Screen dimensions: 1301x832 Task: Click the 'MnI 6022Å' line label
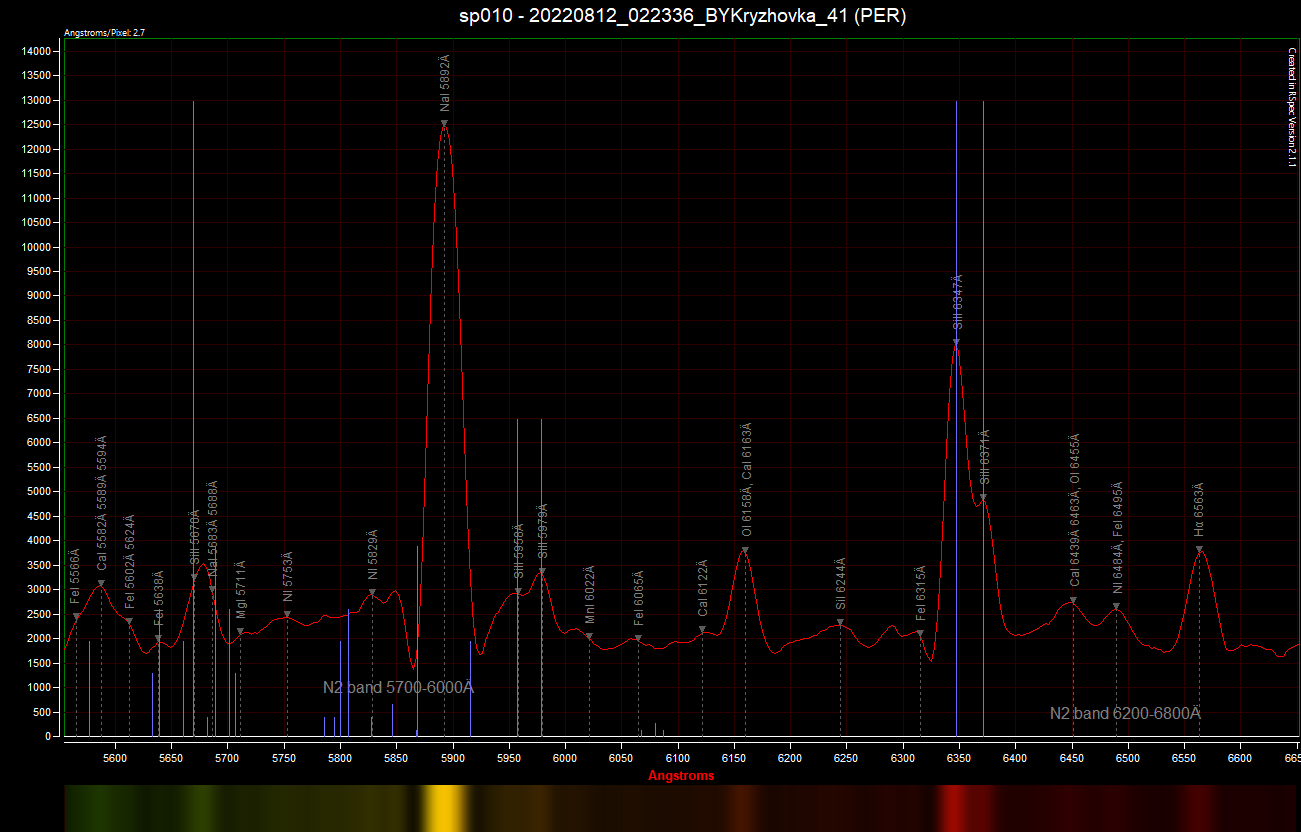point(590,595)
